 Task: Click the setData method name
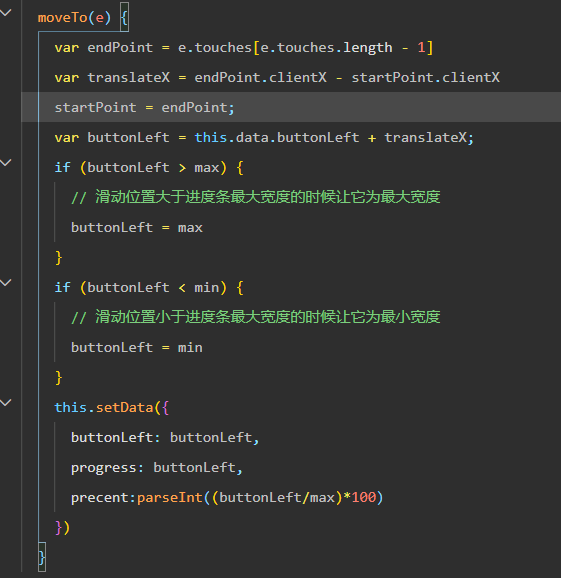click(x=125, y=407)
